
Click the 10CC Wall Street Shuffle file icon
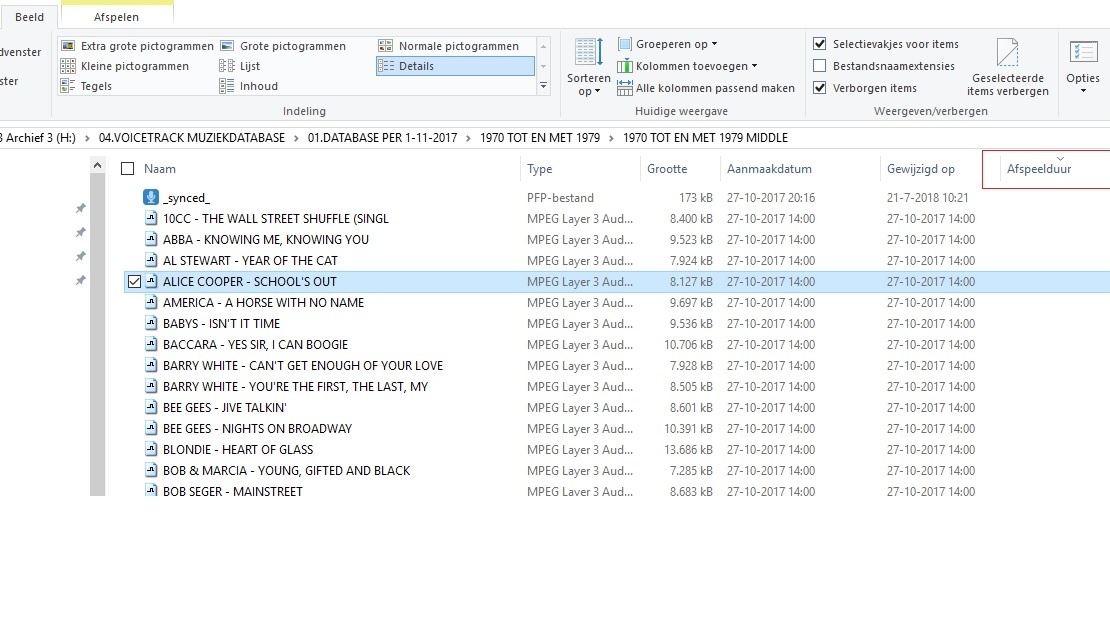pyautogui.click(x=151, y=218)
